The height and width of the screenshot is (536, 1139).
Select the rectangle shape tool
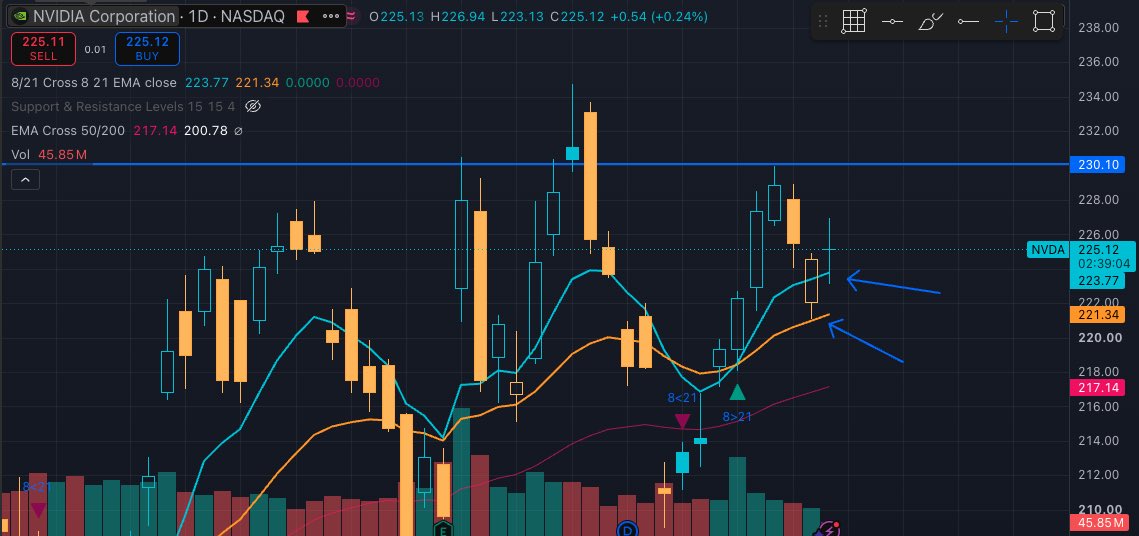coord(1044,22)
